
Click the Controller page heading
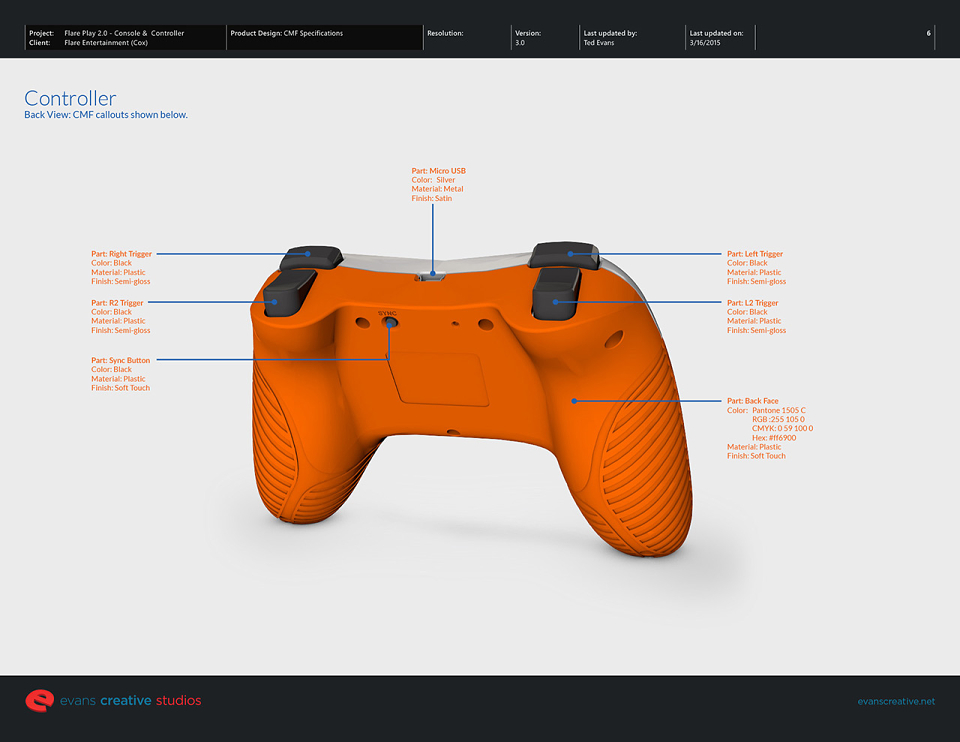[x=70, y=98]
